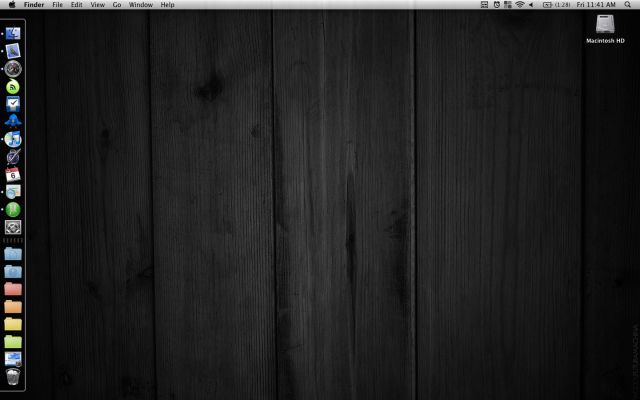Open the volume control in menu bar
The width and height of the screenshot is (640, 400).
pos(531,5)
